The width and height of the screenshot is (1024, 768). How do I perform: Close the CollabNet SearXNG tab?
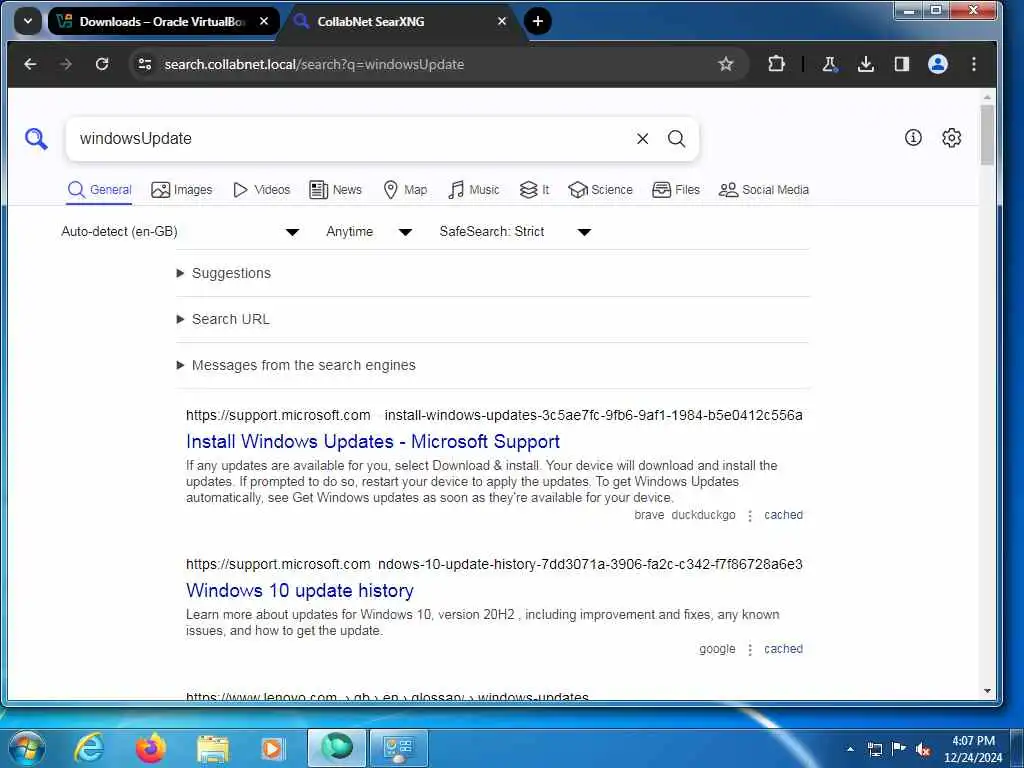tap(502, 22)
